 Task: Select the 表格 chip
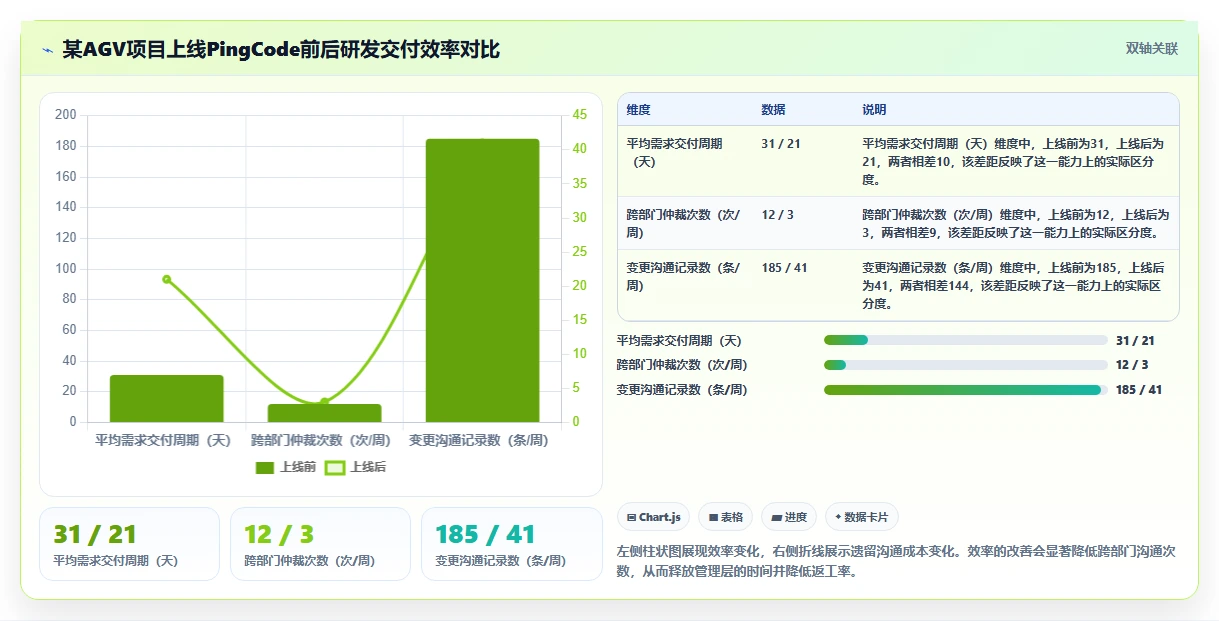(725, 517)
